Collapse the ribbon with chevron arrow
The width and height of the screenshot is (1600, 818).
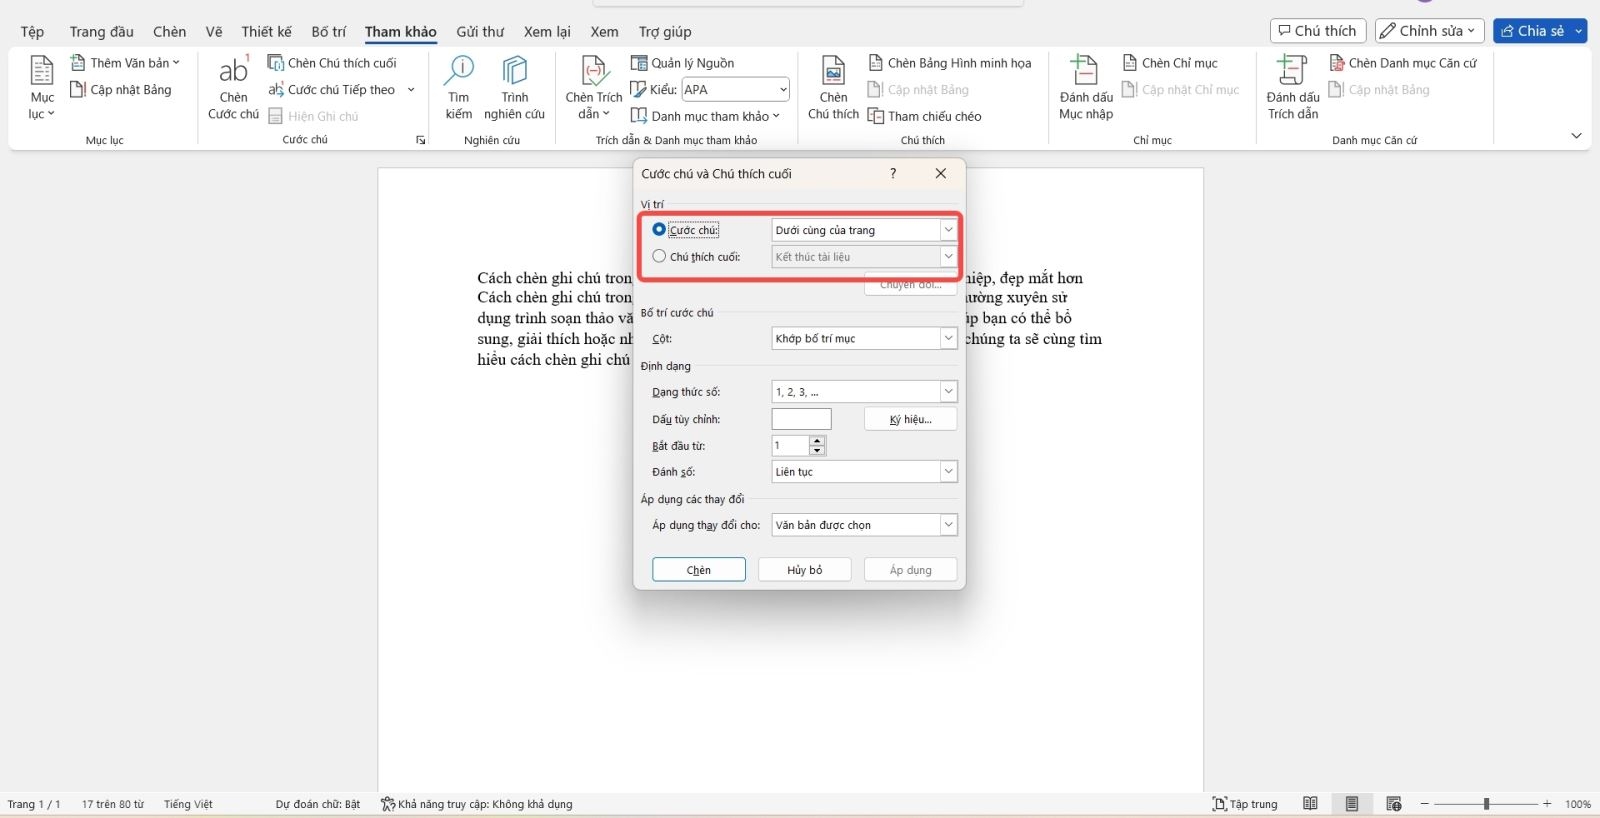(x=1576, y=136)
